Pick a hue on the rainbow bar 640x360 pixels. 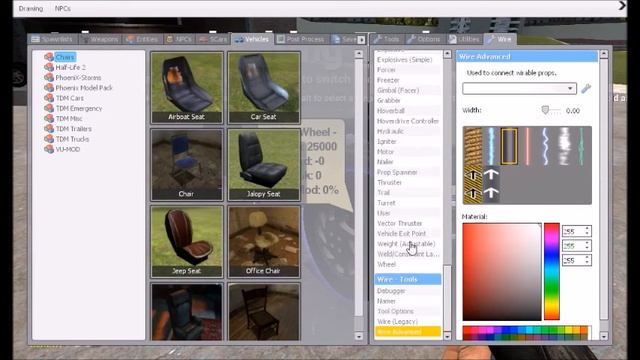pyautogui.click(x=551, y=271)
